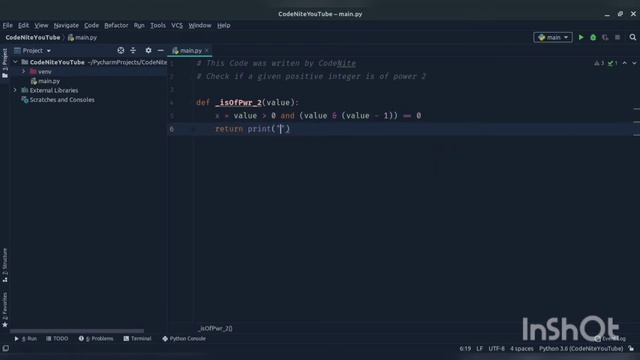Run the main configuration with green play icon
Viewport: 640px width, 360px height.
point(581,38)
